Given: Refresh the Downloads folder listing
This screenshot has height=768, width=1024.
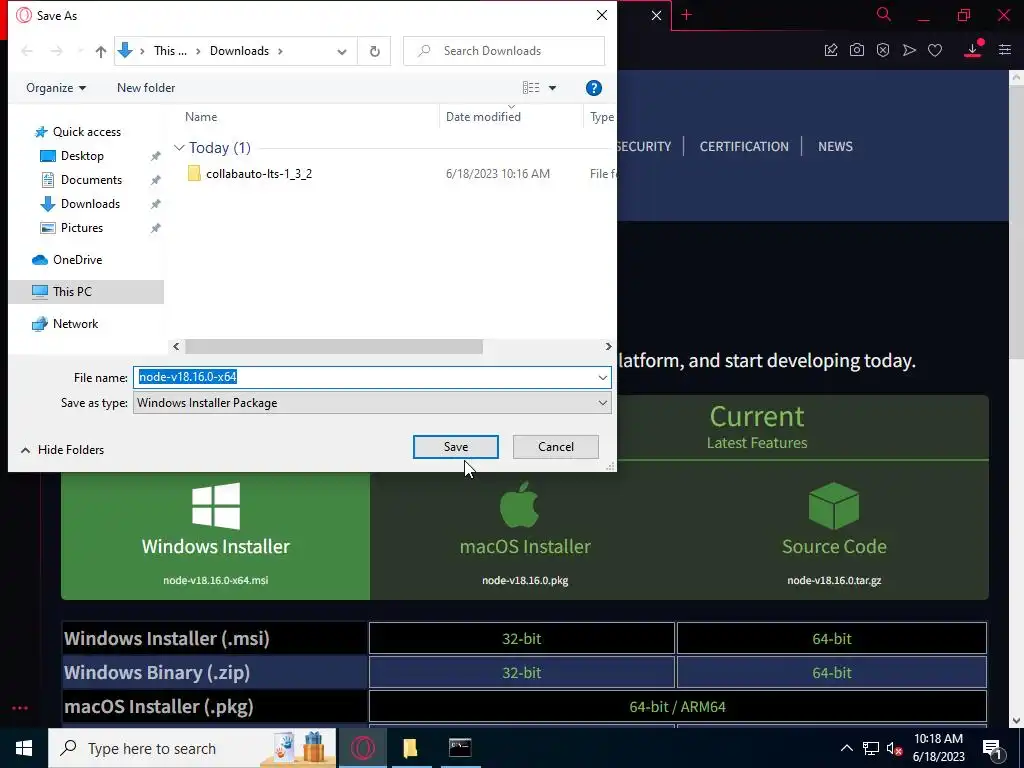Looking at the screenshot, I should click(x=374, y=51).
